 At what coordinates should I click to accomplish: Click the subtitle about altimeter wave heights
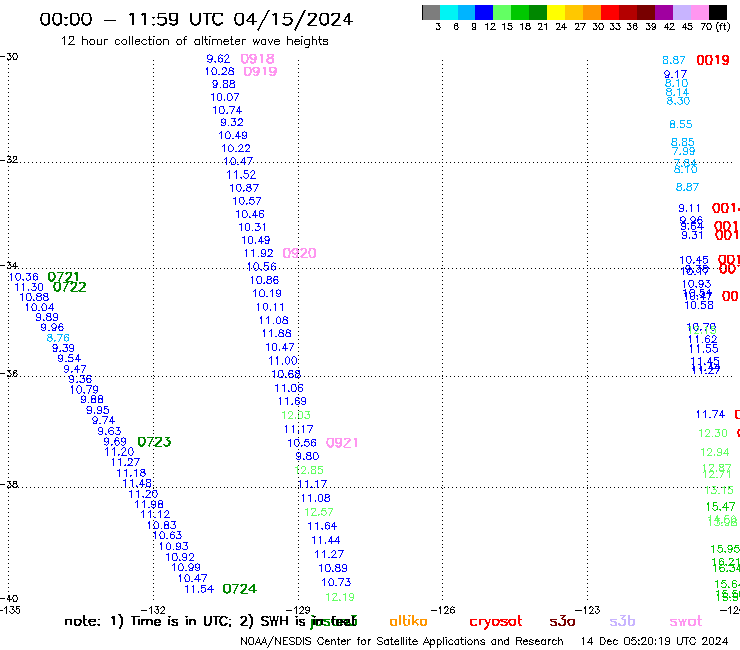point(194,41)
